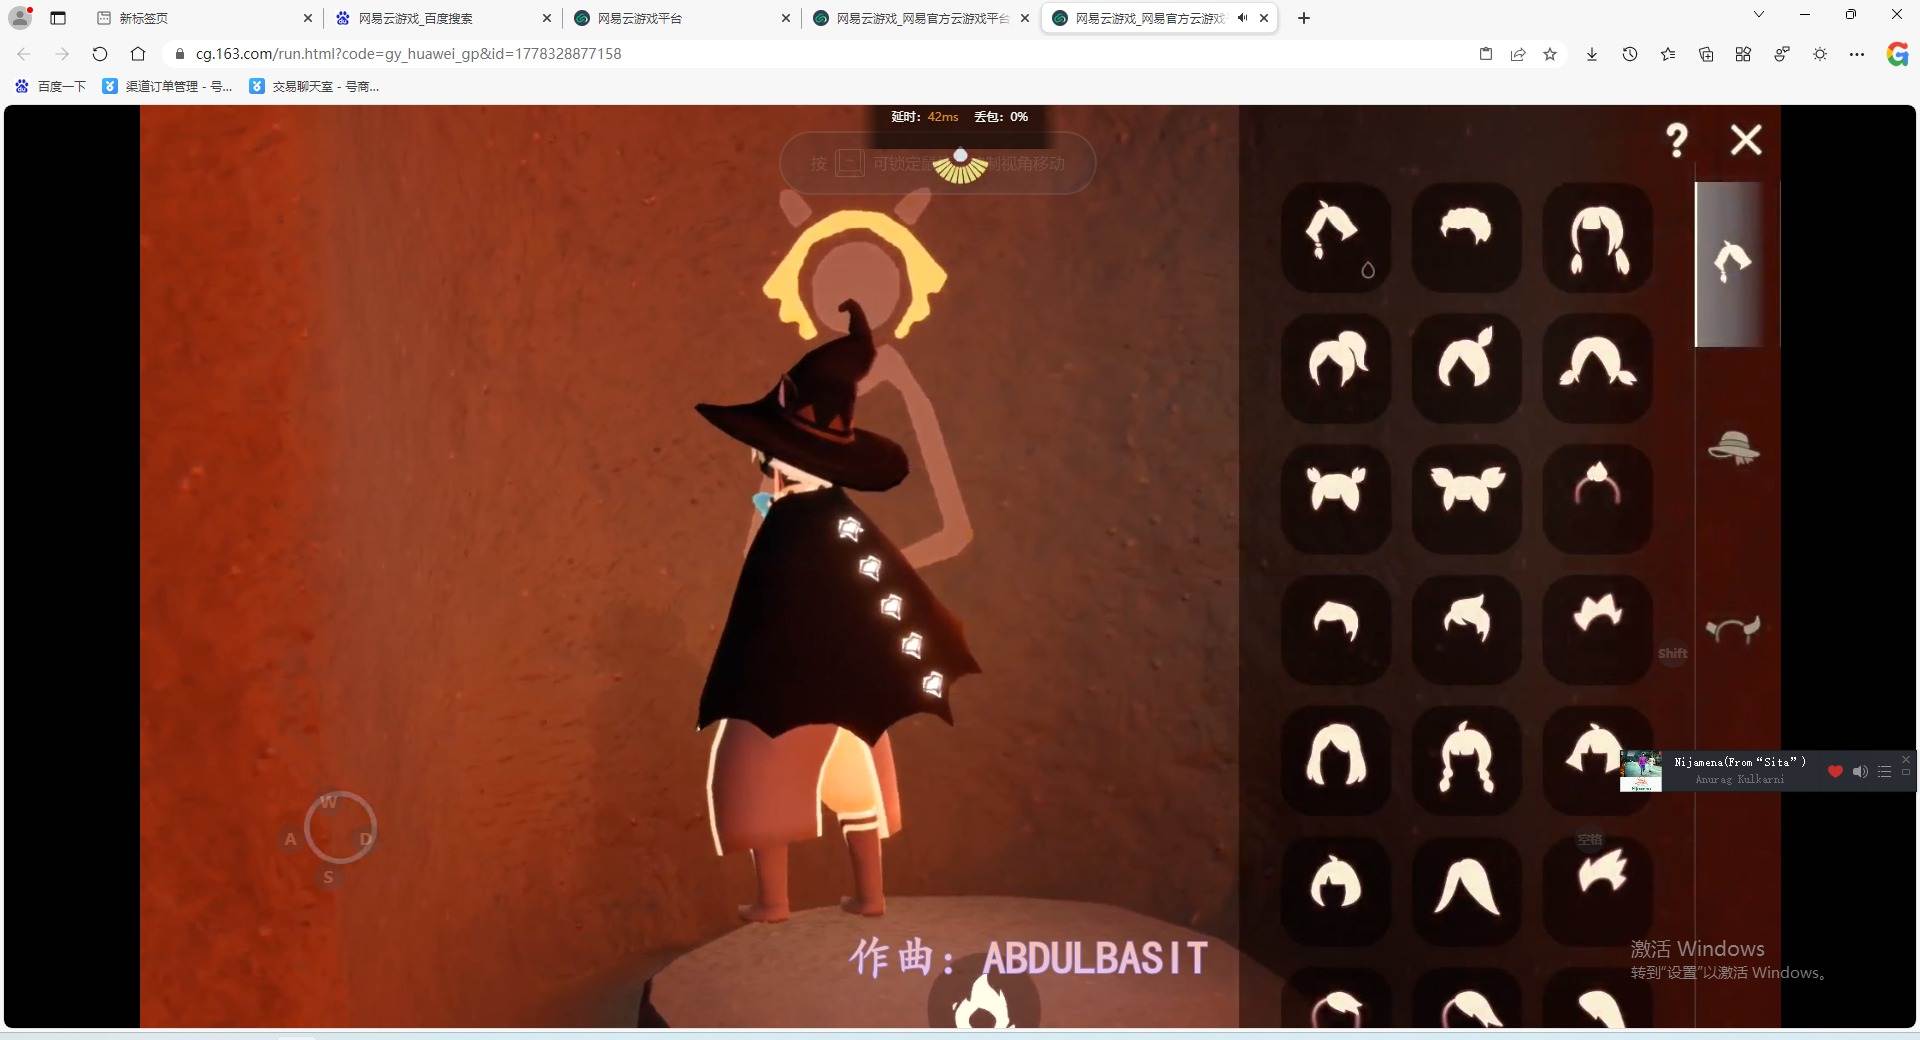Close the hairstyle selection panel
Image resolution: width=1920 pixels, height=1040 pixels.
click(1746, 140)
